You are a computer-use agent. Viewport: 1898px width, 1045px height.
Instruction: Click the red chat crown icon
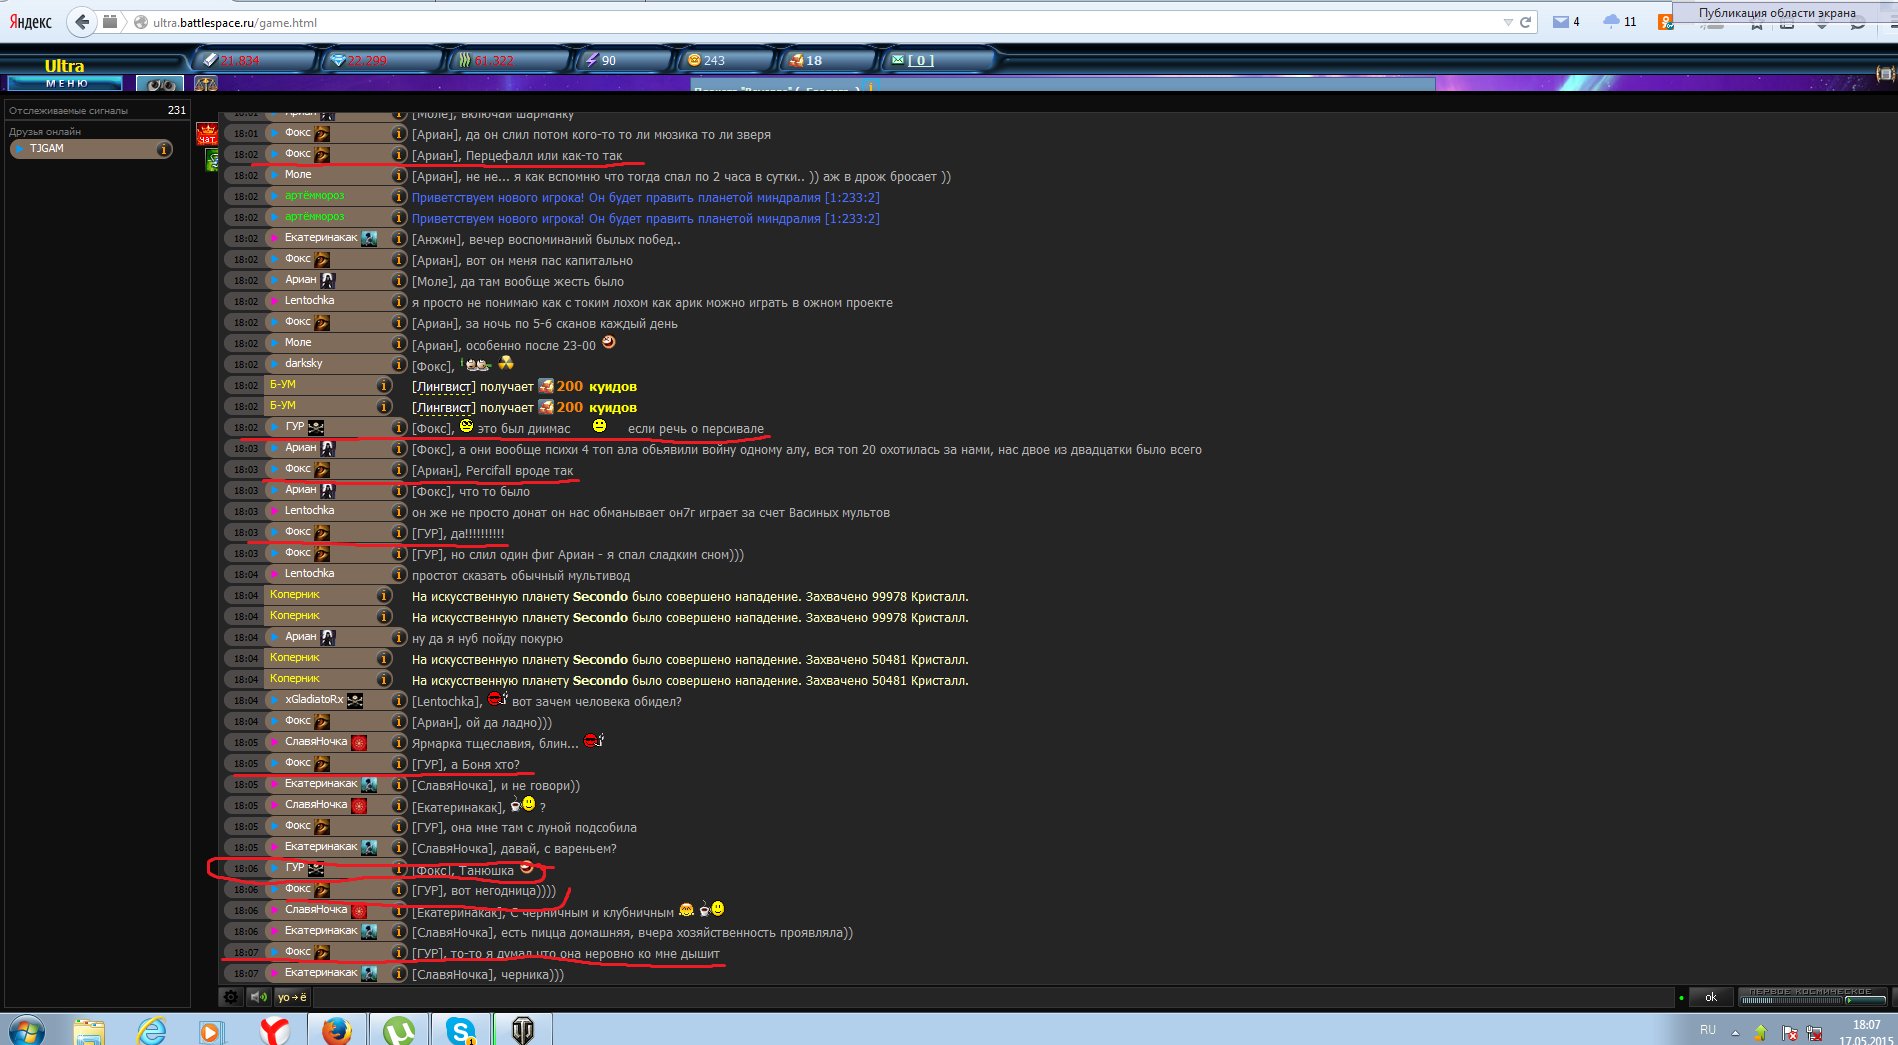point(207,133)
